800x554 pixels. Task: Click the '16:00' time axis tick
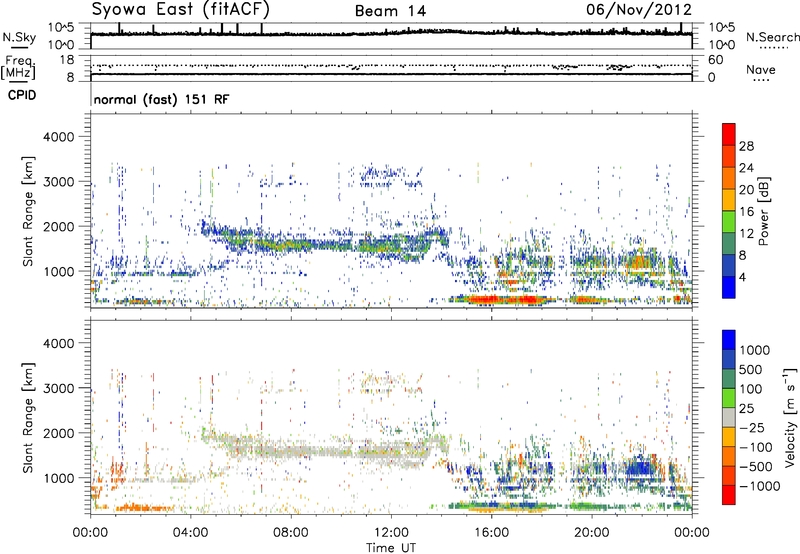pyautogui.click(x=491, y=533)
